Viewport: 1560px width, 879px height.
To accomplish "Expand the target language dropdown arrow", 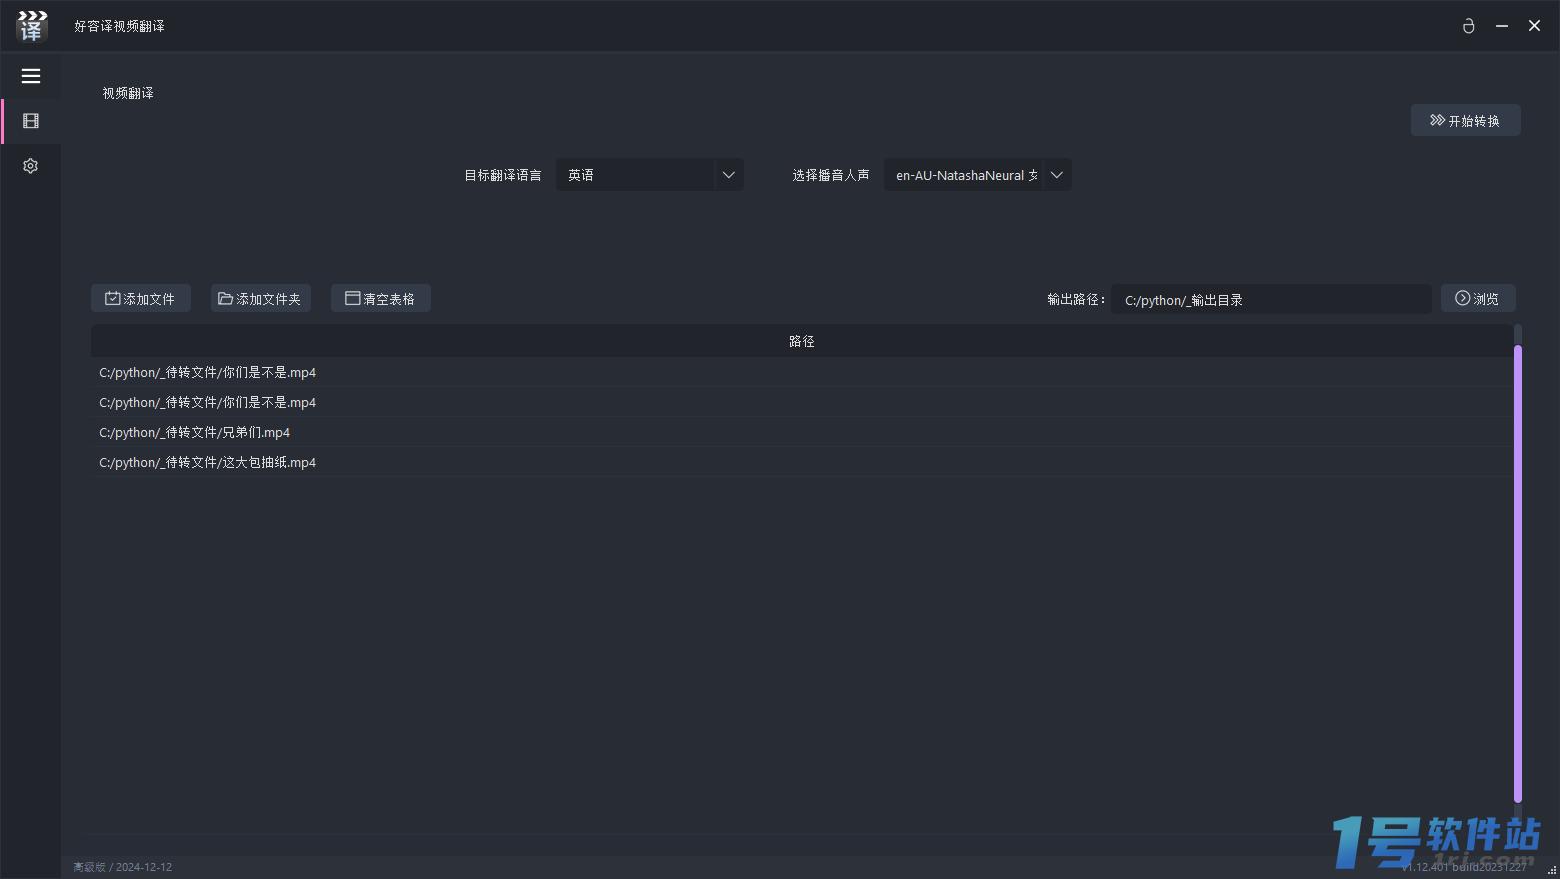I will [729, 175].
